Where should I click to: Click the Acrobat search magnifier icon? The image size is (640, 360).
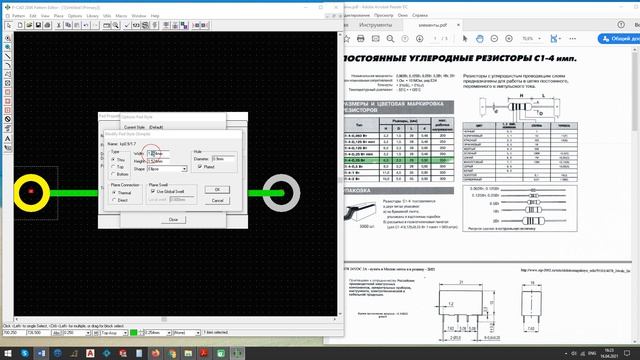click(x=390, y=38)
